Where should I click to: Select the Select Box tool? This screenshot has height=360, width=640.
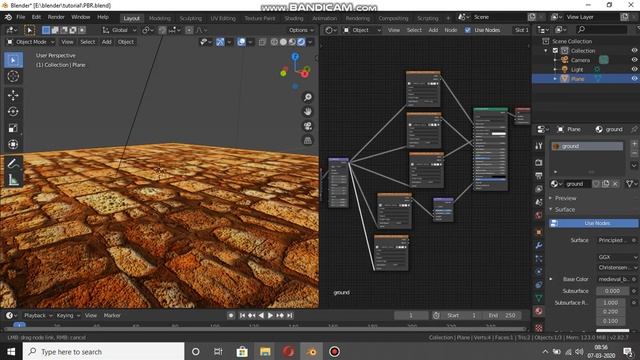[13, 60]
